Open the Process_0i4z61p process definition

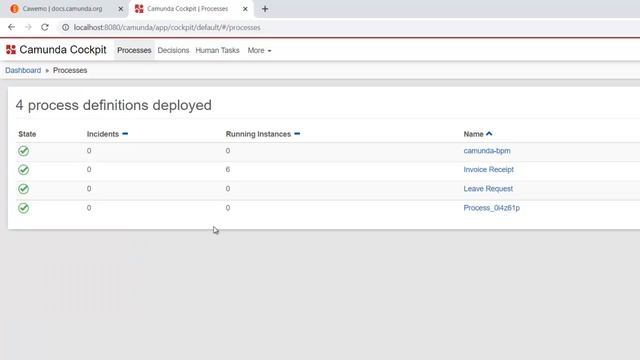[491, 208]
